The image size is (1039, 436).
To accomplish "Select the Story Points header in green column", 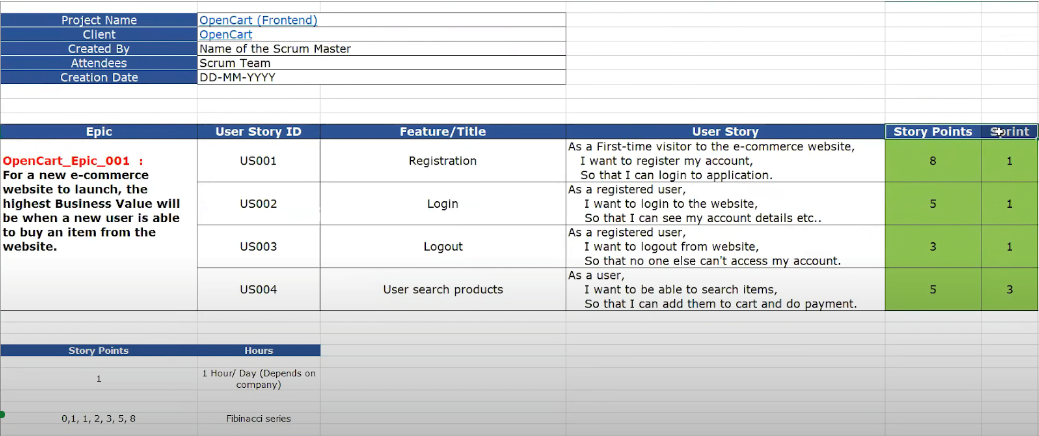I will pyautogui.click(x=933, y=132).
